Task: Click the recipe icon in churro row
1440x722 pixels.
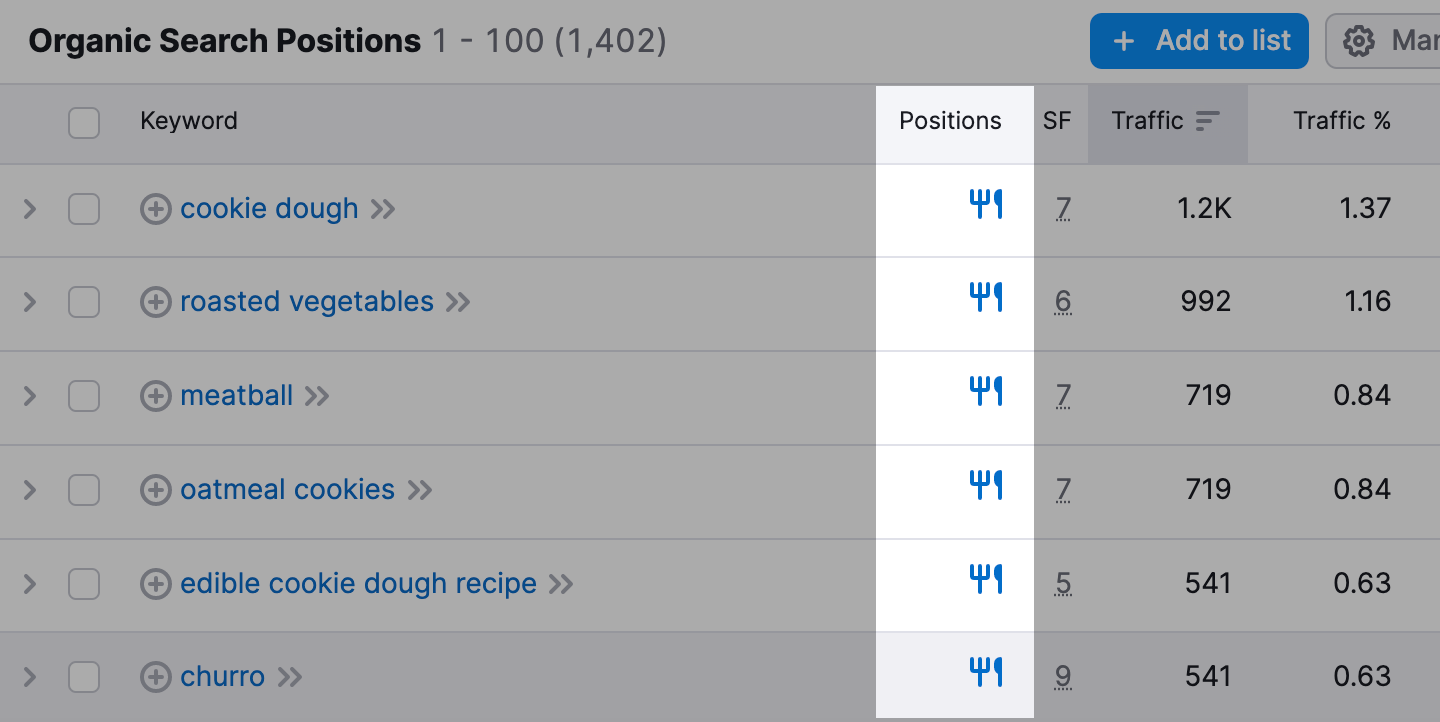Action: click(x=986, y=673)
